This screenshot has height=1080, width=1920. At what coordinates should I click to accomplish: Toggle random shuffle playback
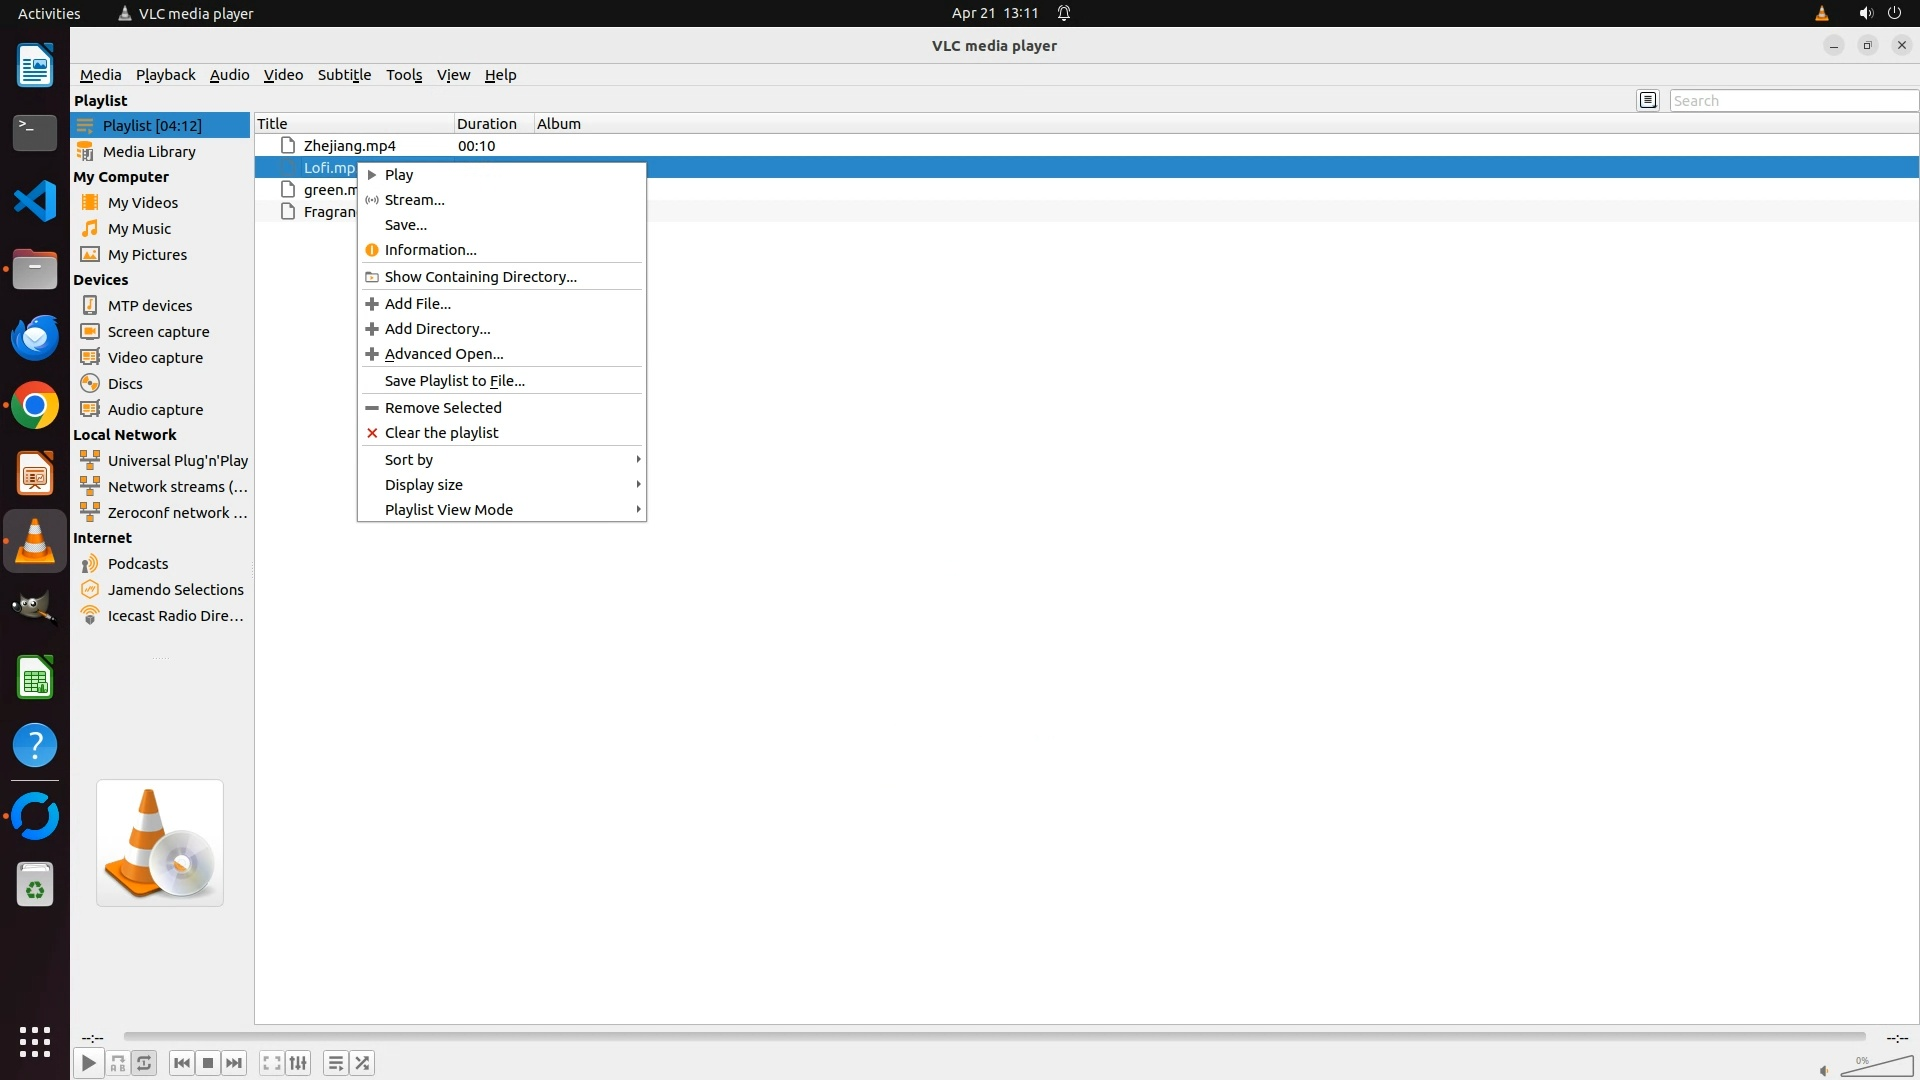(x=362, y=1063)
